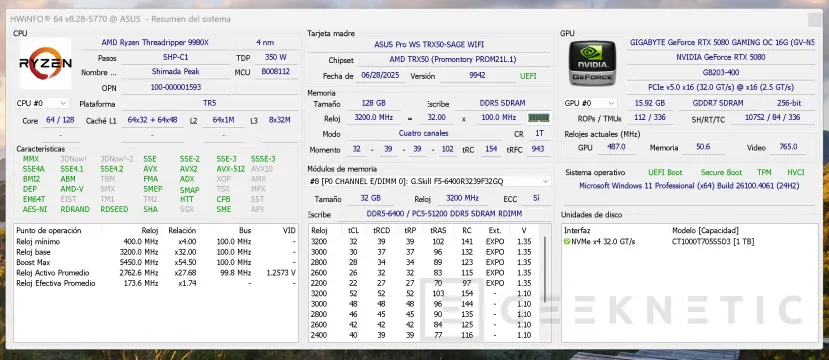
Task: Click the B008112 MCU value
Action: tap(275, 72)
